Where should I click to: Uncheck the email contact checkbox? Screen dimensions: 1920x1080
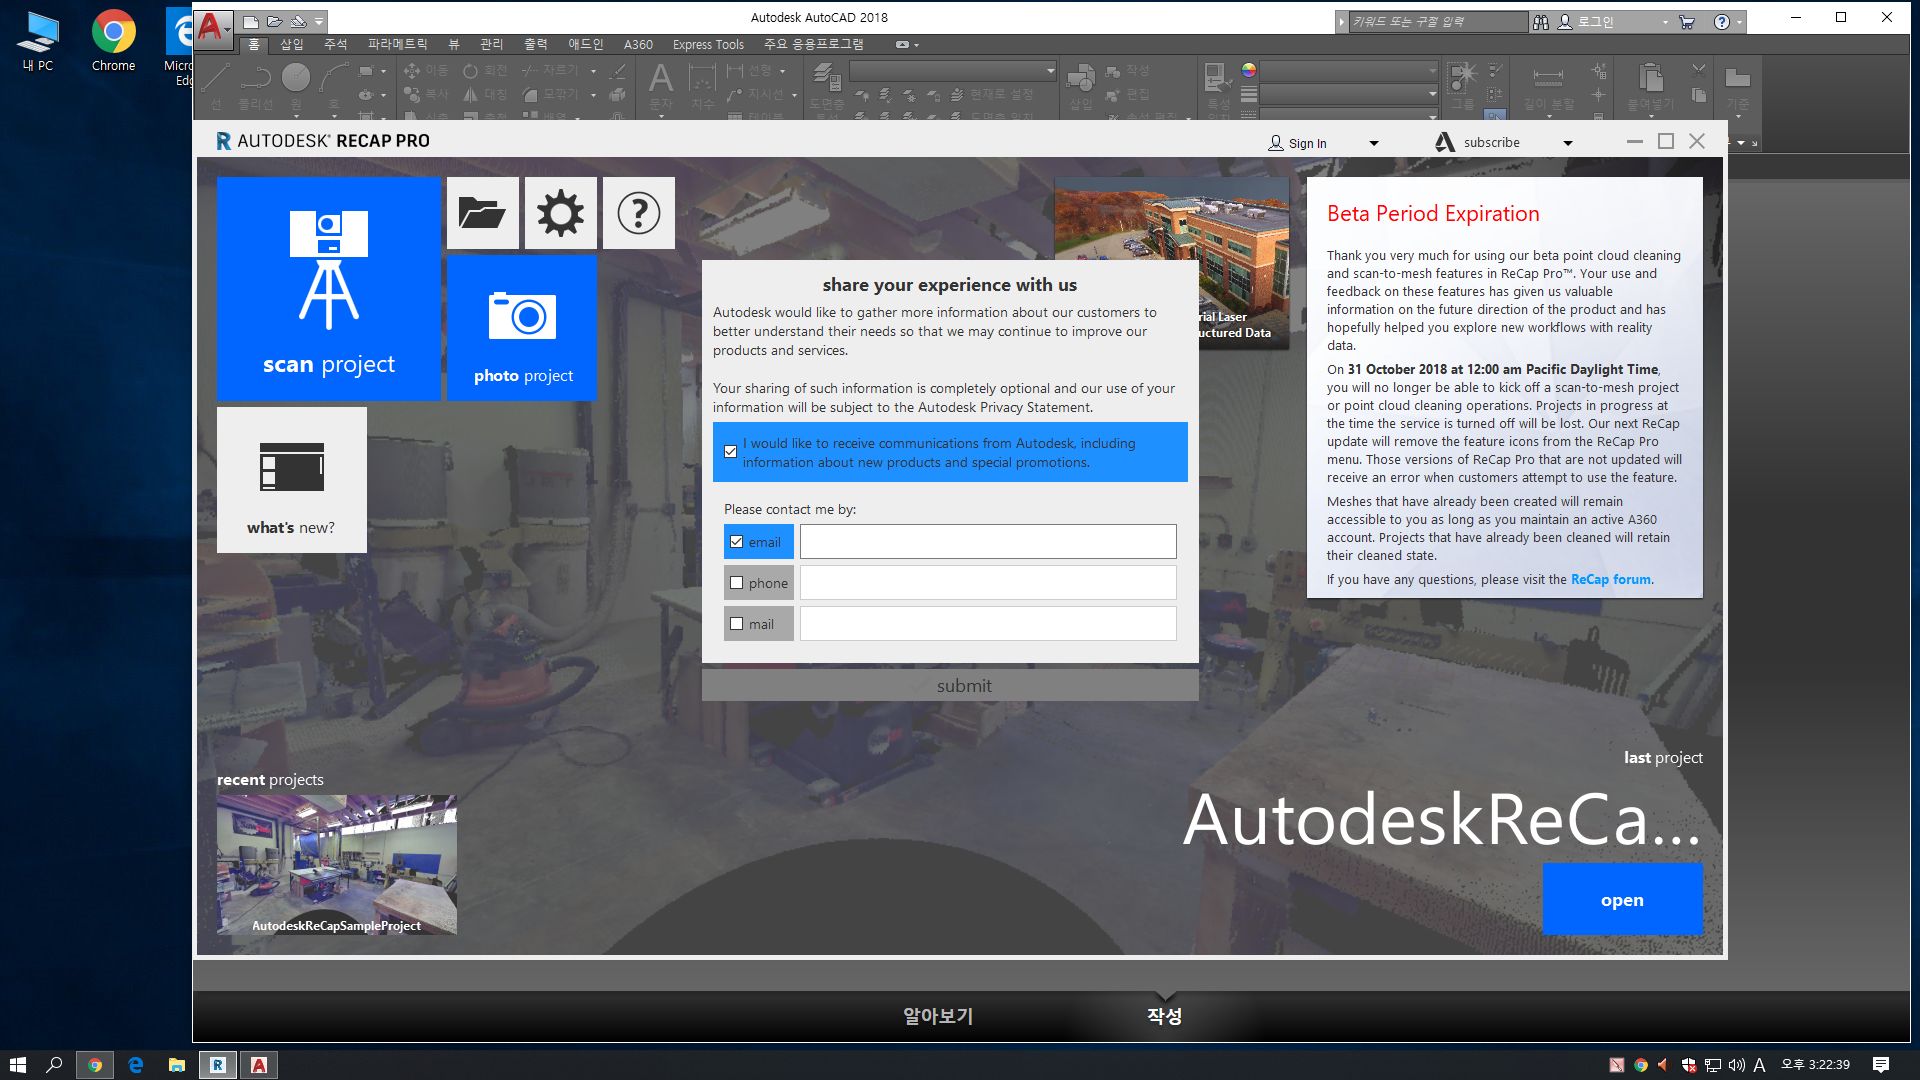click(737, 542)
